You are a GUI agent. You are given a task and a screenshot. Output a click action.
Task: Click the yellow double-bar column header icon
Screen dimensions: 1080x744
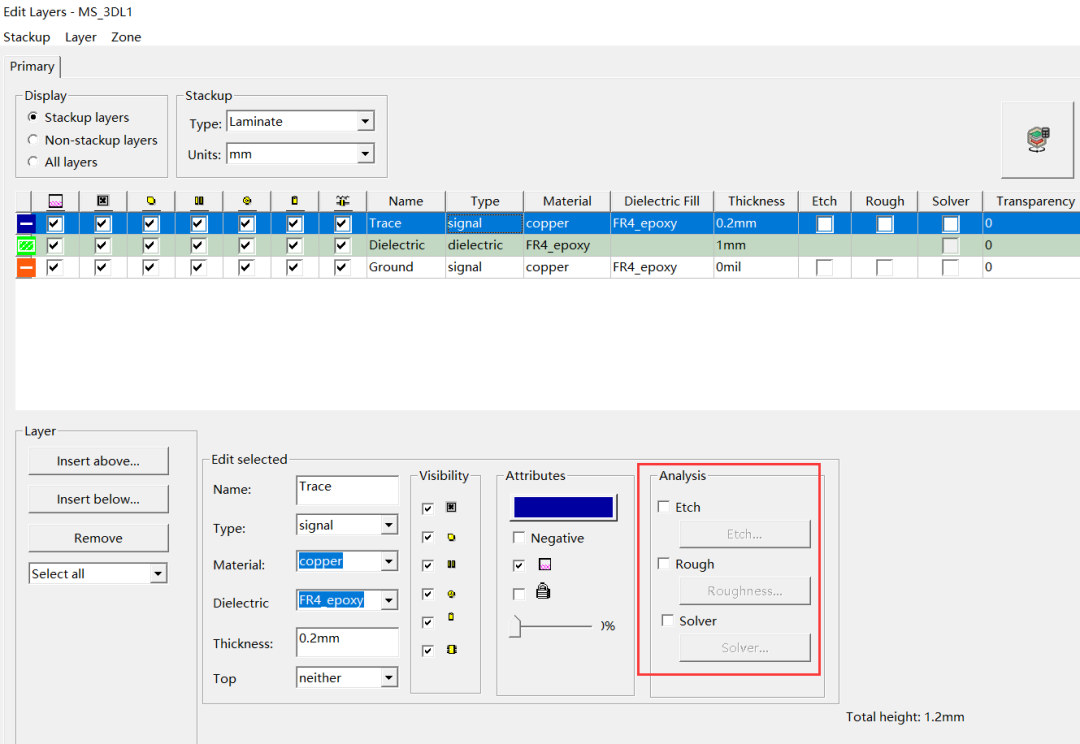(198, 200)
